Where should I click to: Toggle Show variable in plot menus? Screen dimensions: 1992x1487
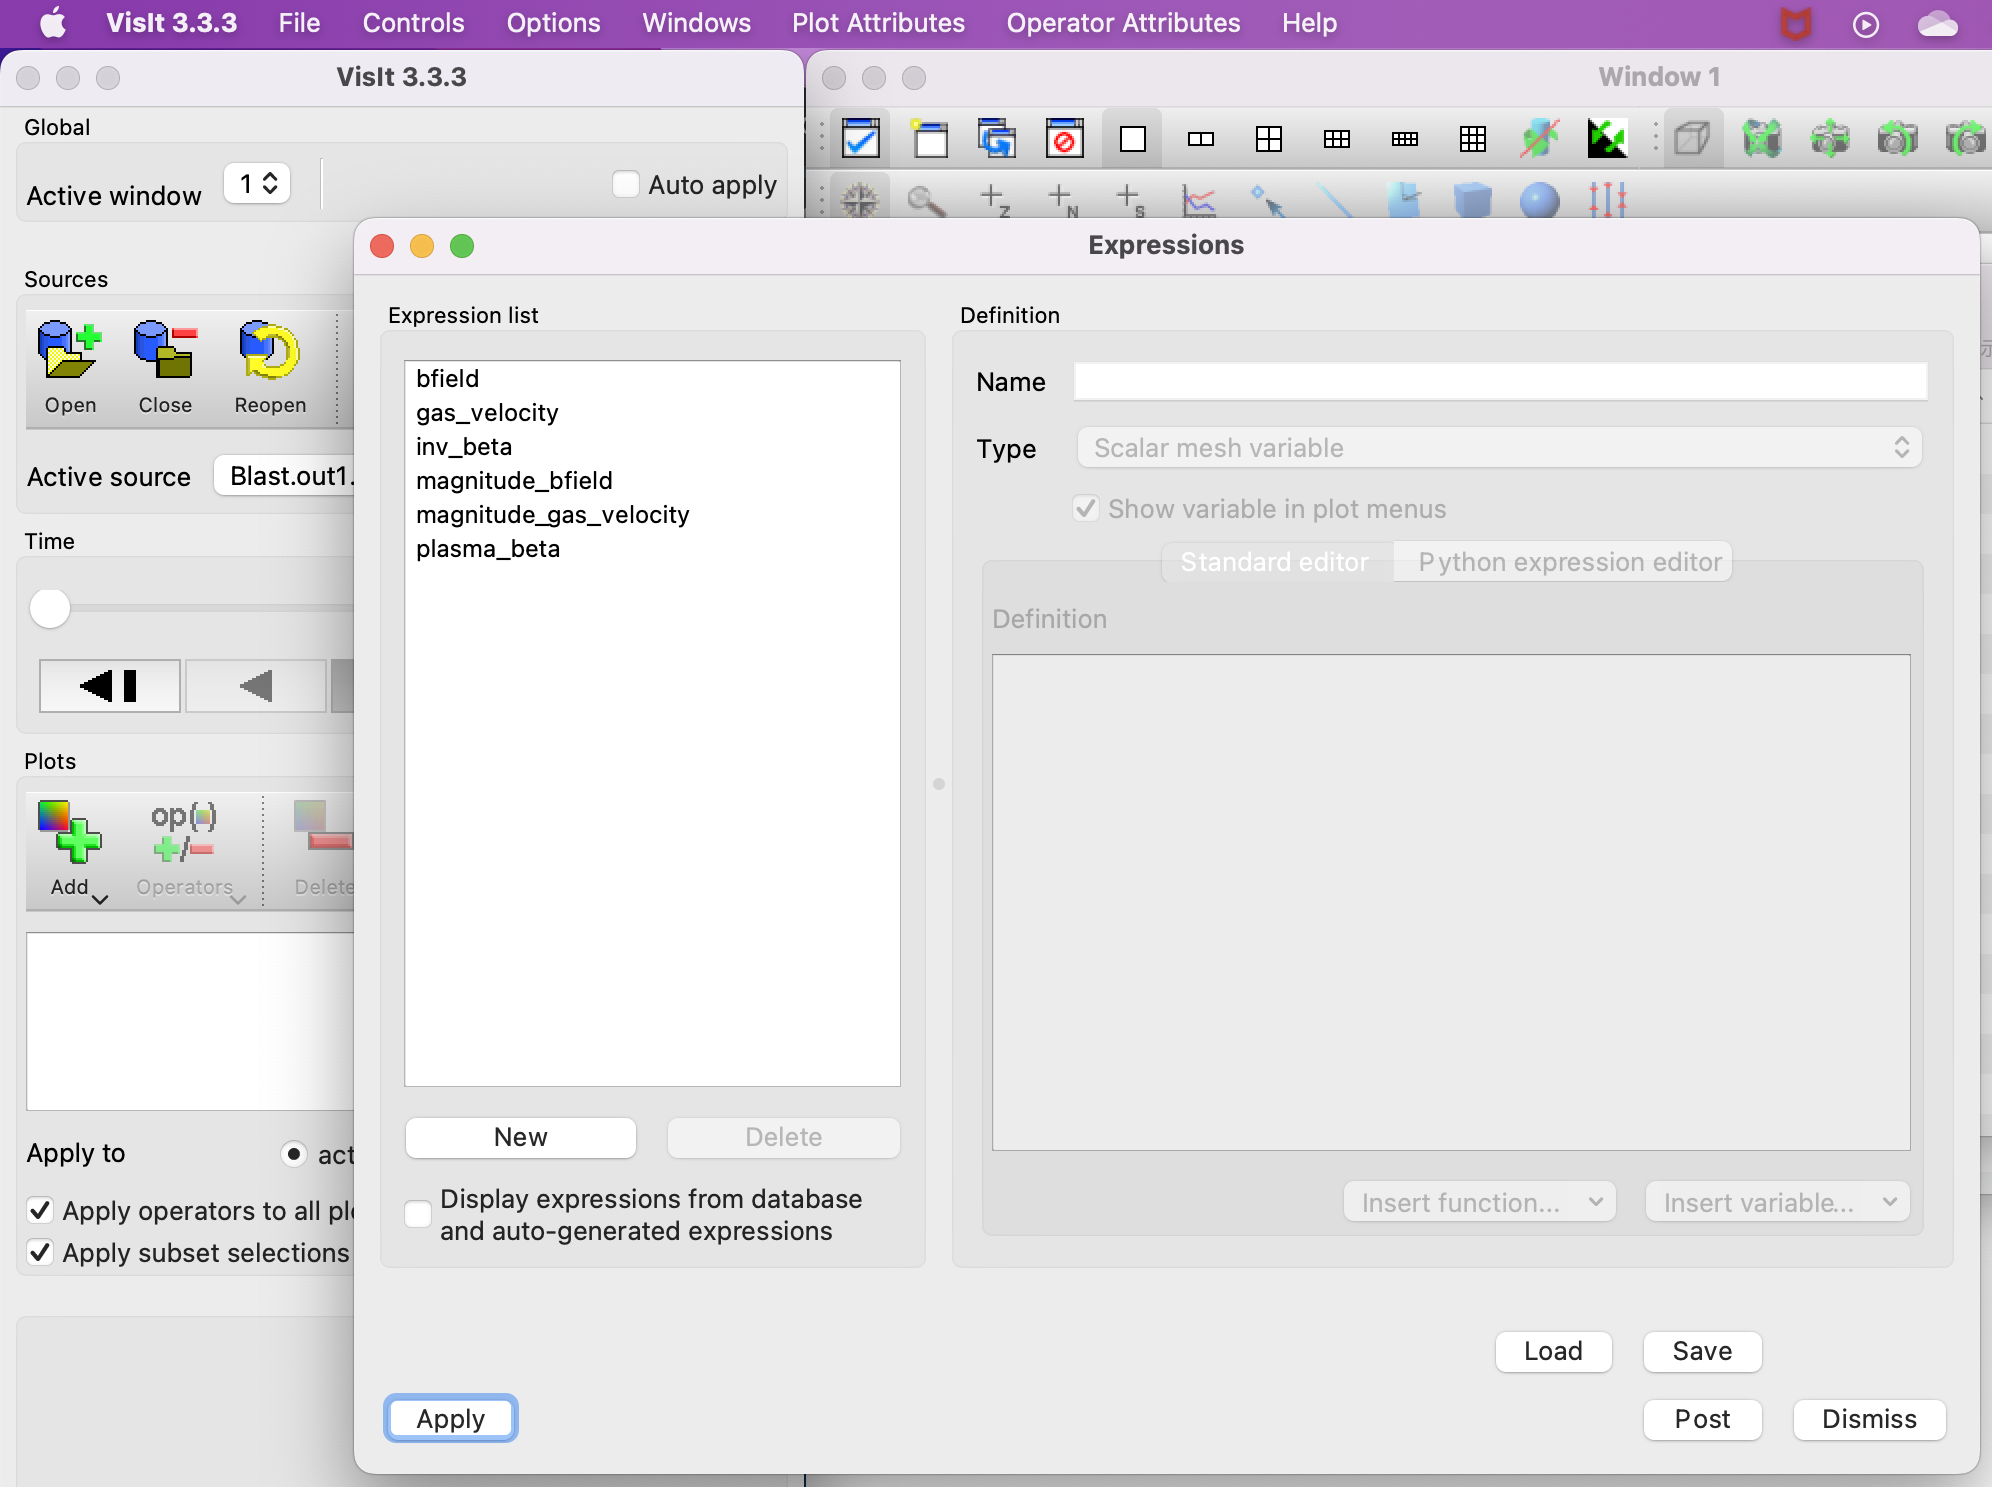pyautogui.click(x=1086, y=509)
